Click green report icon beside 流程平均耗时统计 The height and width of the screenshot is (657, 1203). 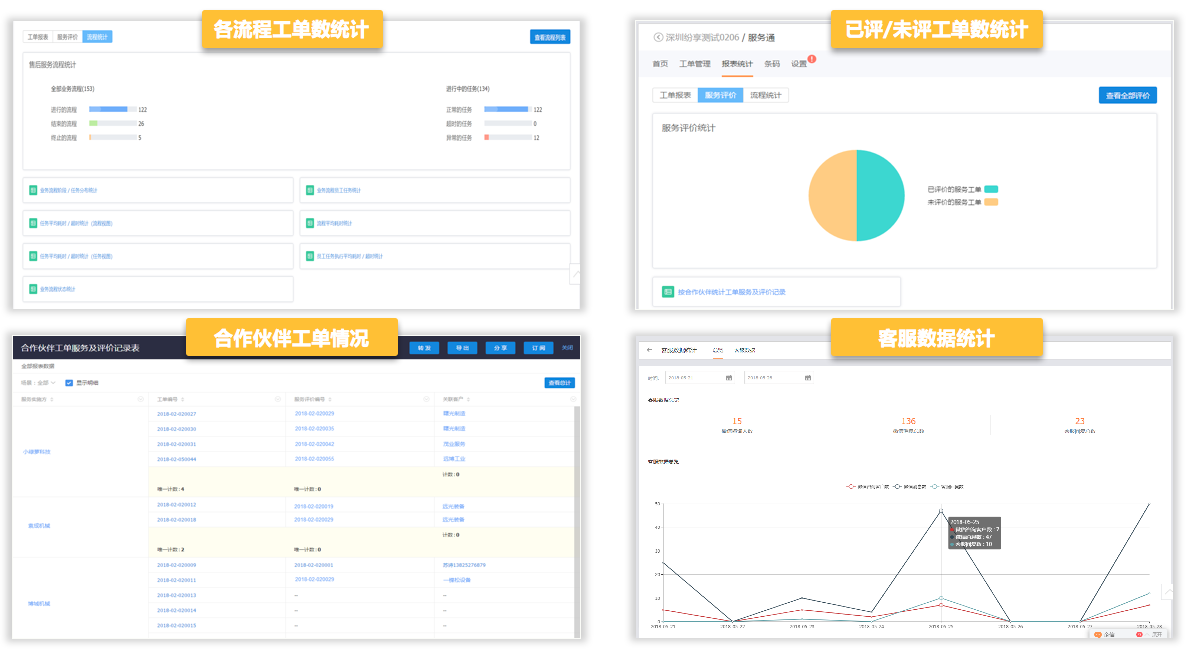tap(310, 223)
